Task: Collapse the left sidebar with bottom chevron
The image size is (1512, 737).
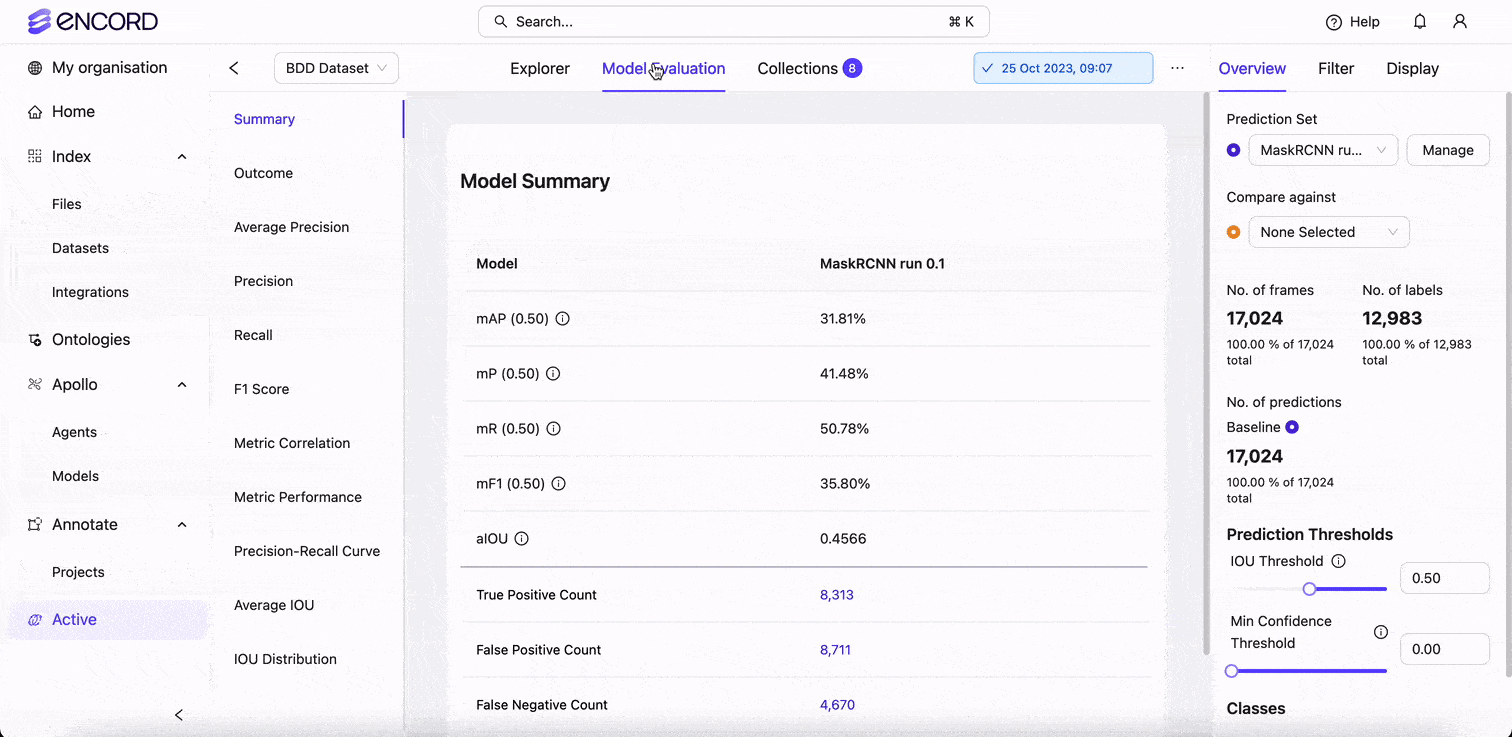Action: coord(179,715)
